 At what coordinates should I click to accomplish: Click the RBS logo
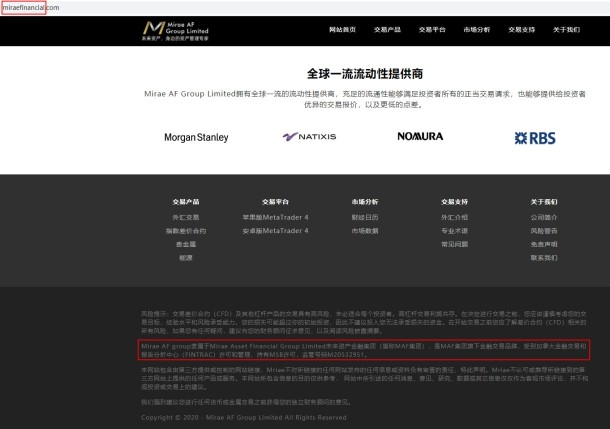pyautogui.click(x=535, y=138)
